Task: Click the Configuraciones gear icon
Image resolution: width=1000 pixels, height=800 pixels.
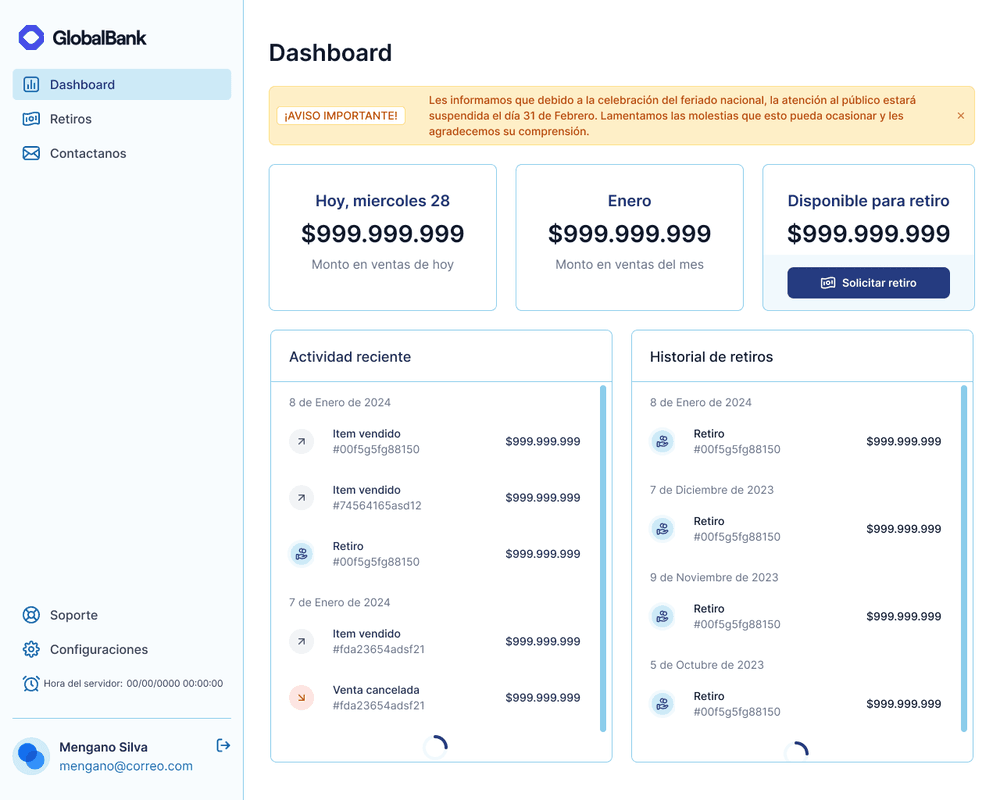Action: click(x=31, y=649)
